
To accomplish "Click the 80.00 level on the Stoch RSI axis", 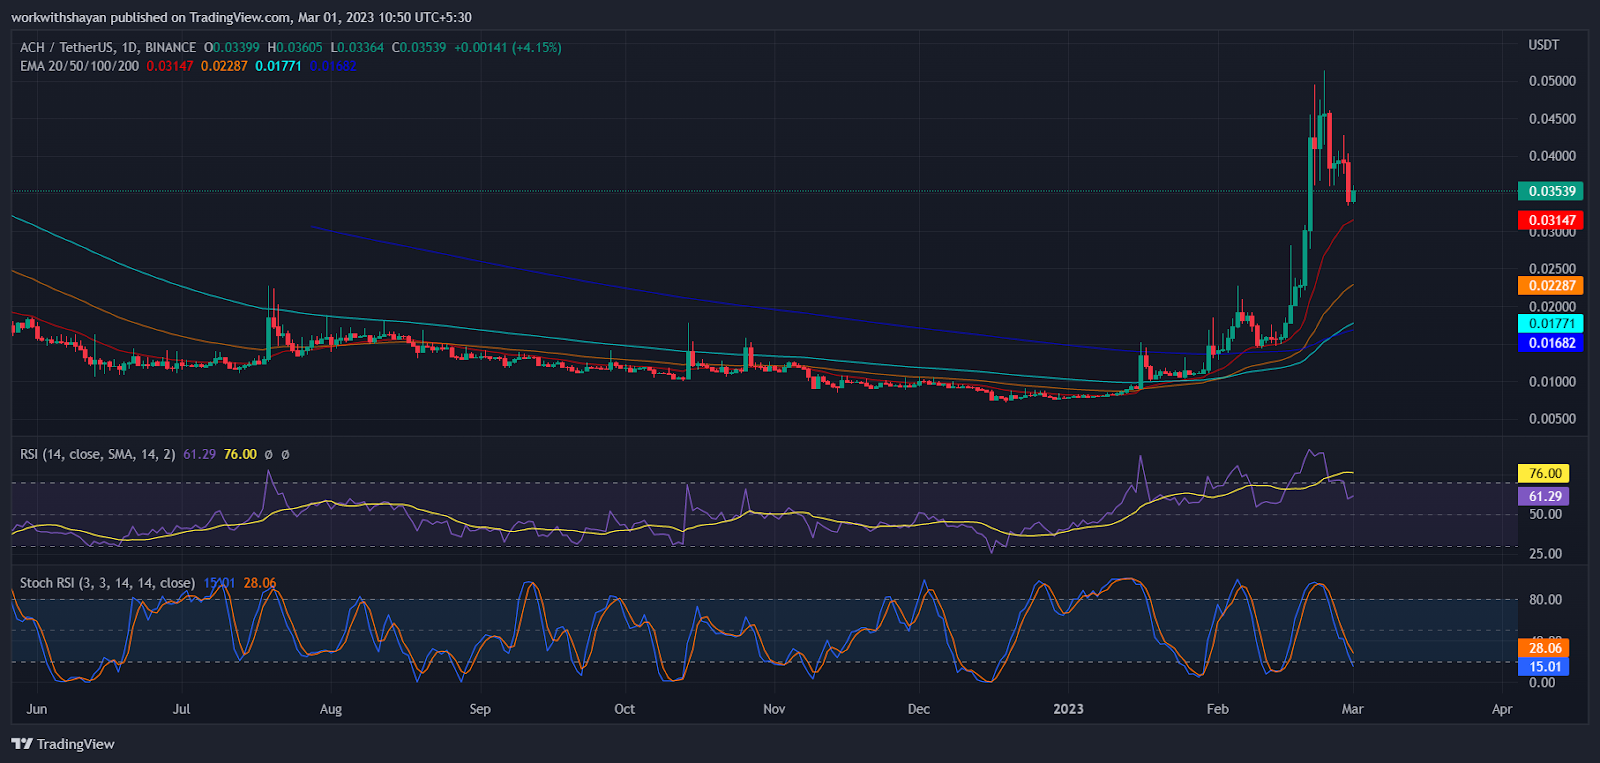I will click(x=1545, y=600).
